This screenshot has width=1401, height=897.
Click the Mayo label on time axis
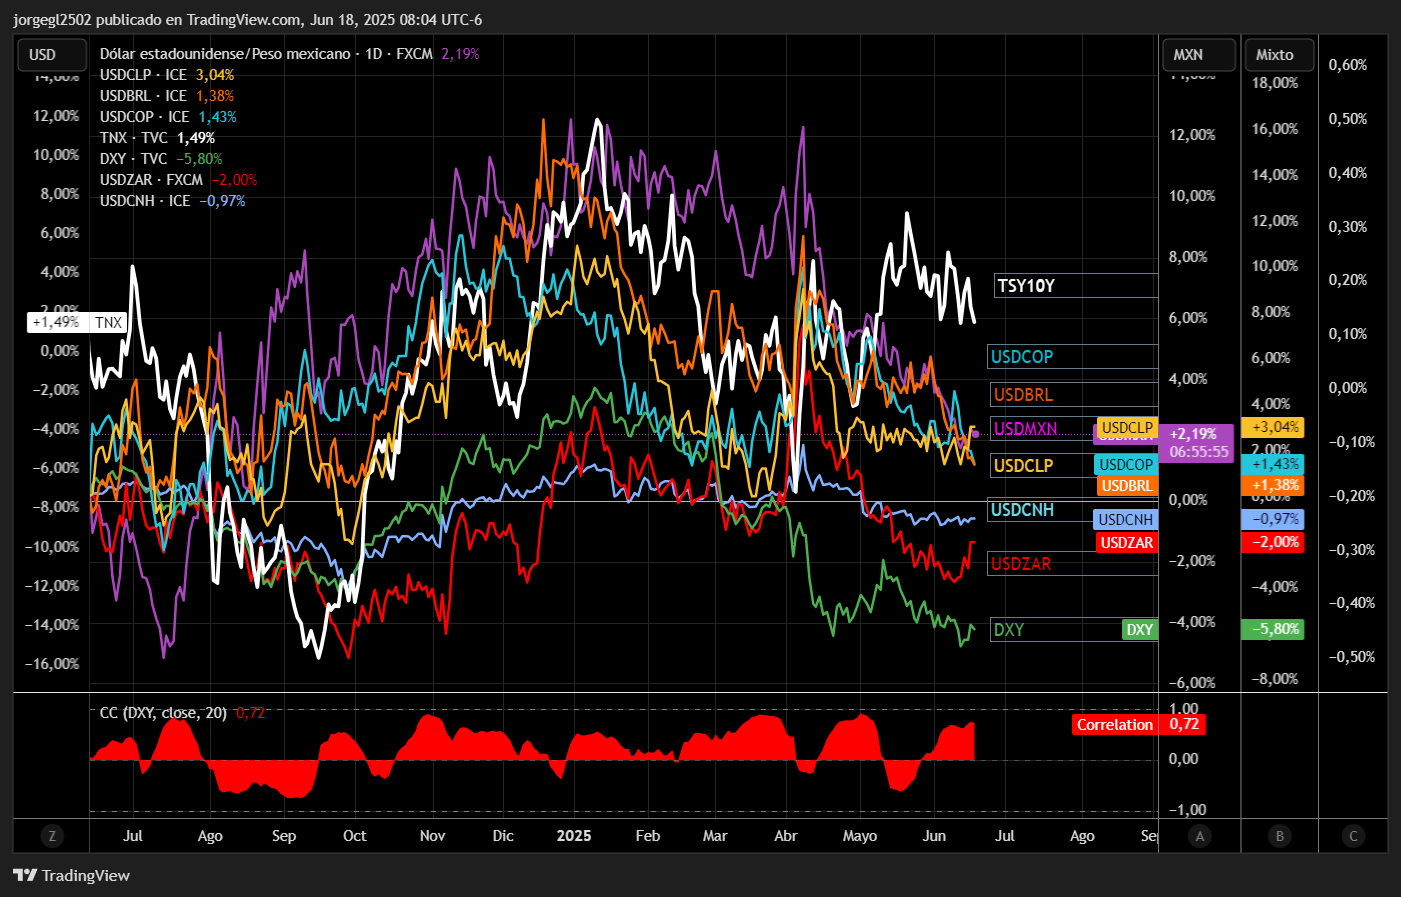click(860, 836)
